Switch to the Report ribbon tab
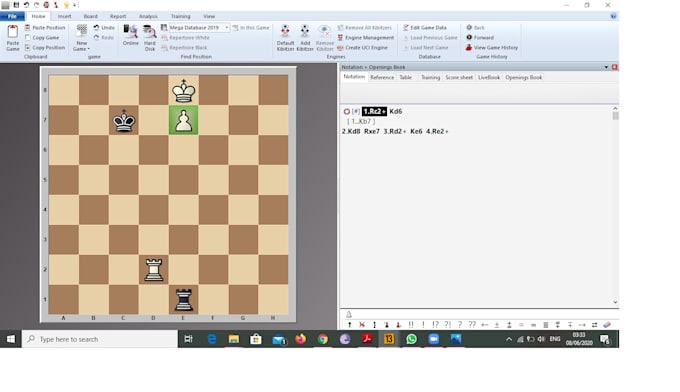This screenshot has width=680, height=392. [118, 16]
